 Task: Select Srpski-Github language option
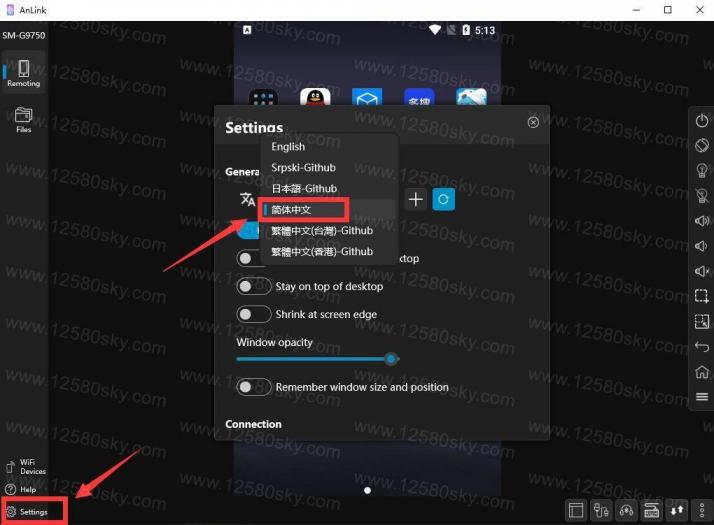[x=329, y=168]
